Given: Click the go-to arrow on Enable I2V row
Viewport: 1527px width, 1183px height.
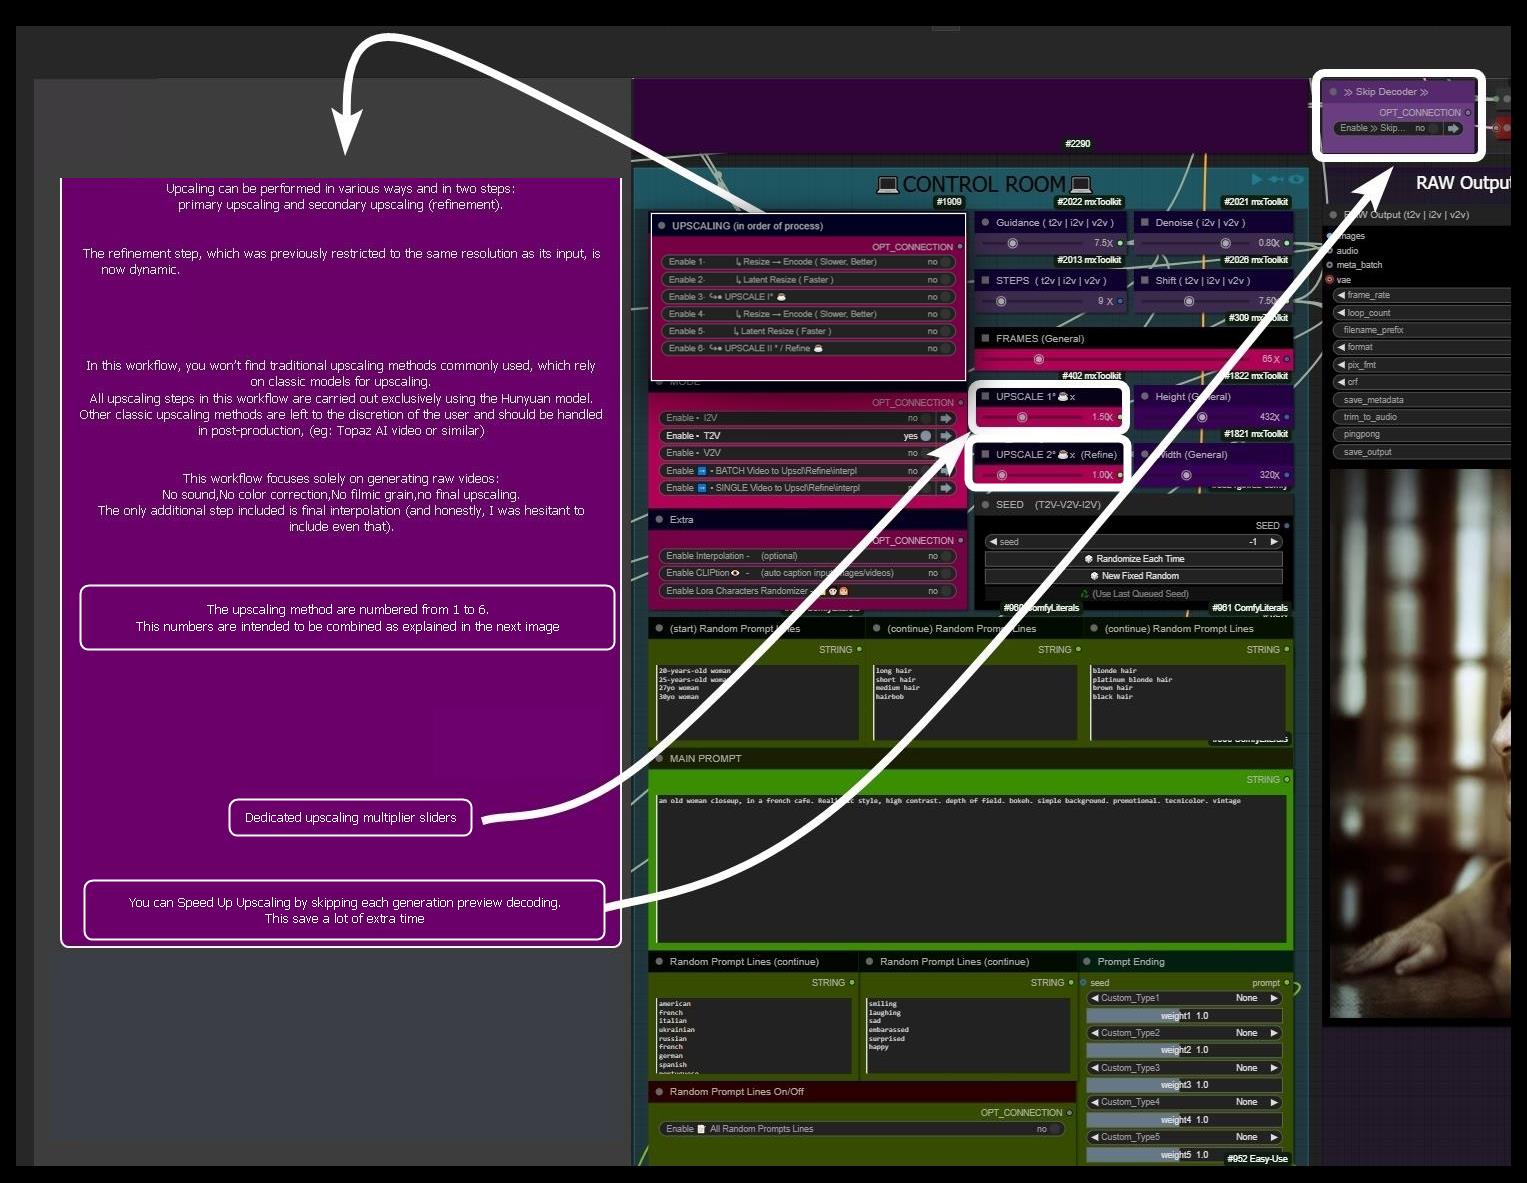Looking at the screenshot, I should (945, 418).
